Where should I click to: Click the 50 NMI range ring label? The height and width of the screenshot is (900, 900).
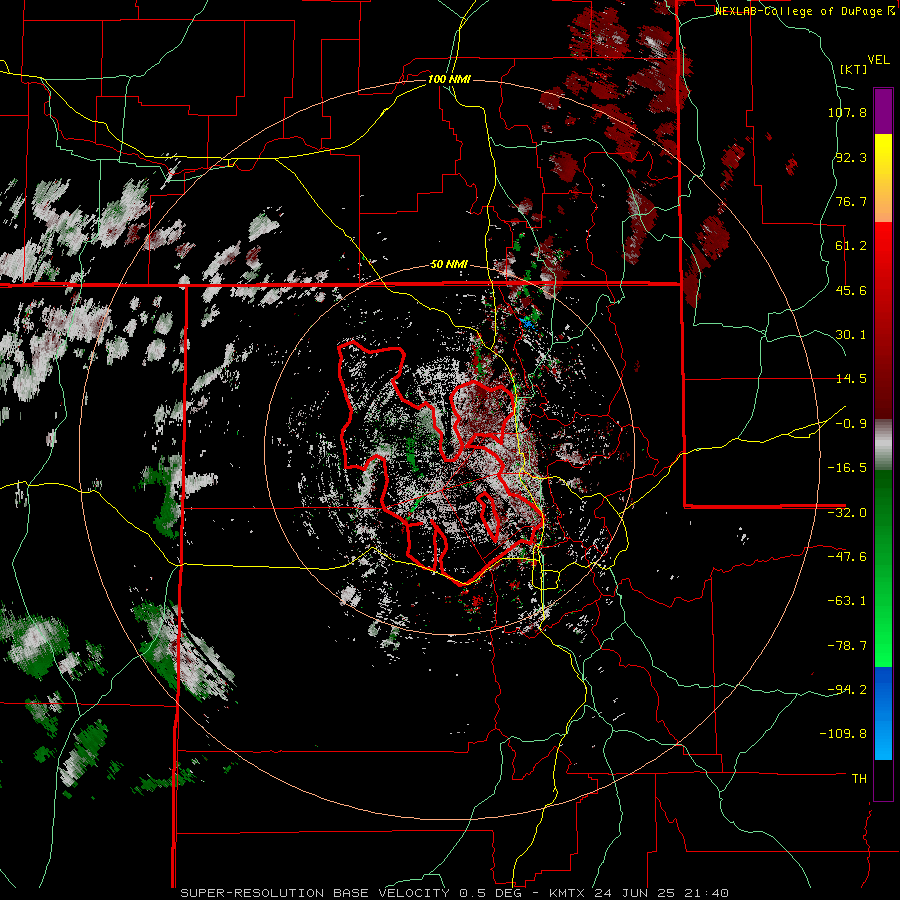pyautogui.click(x=449, y=264)
